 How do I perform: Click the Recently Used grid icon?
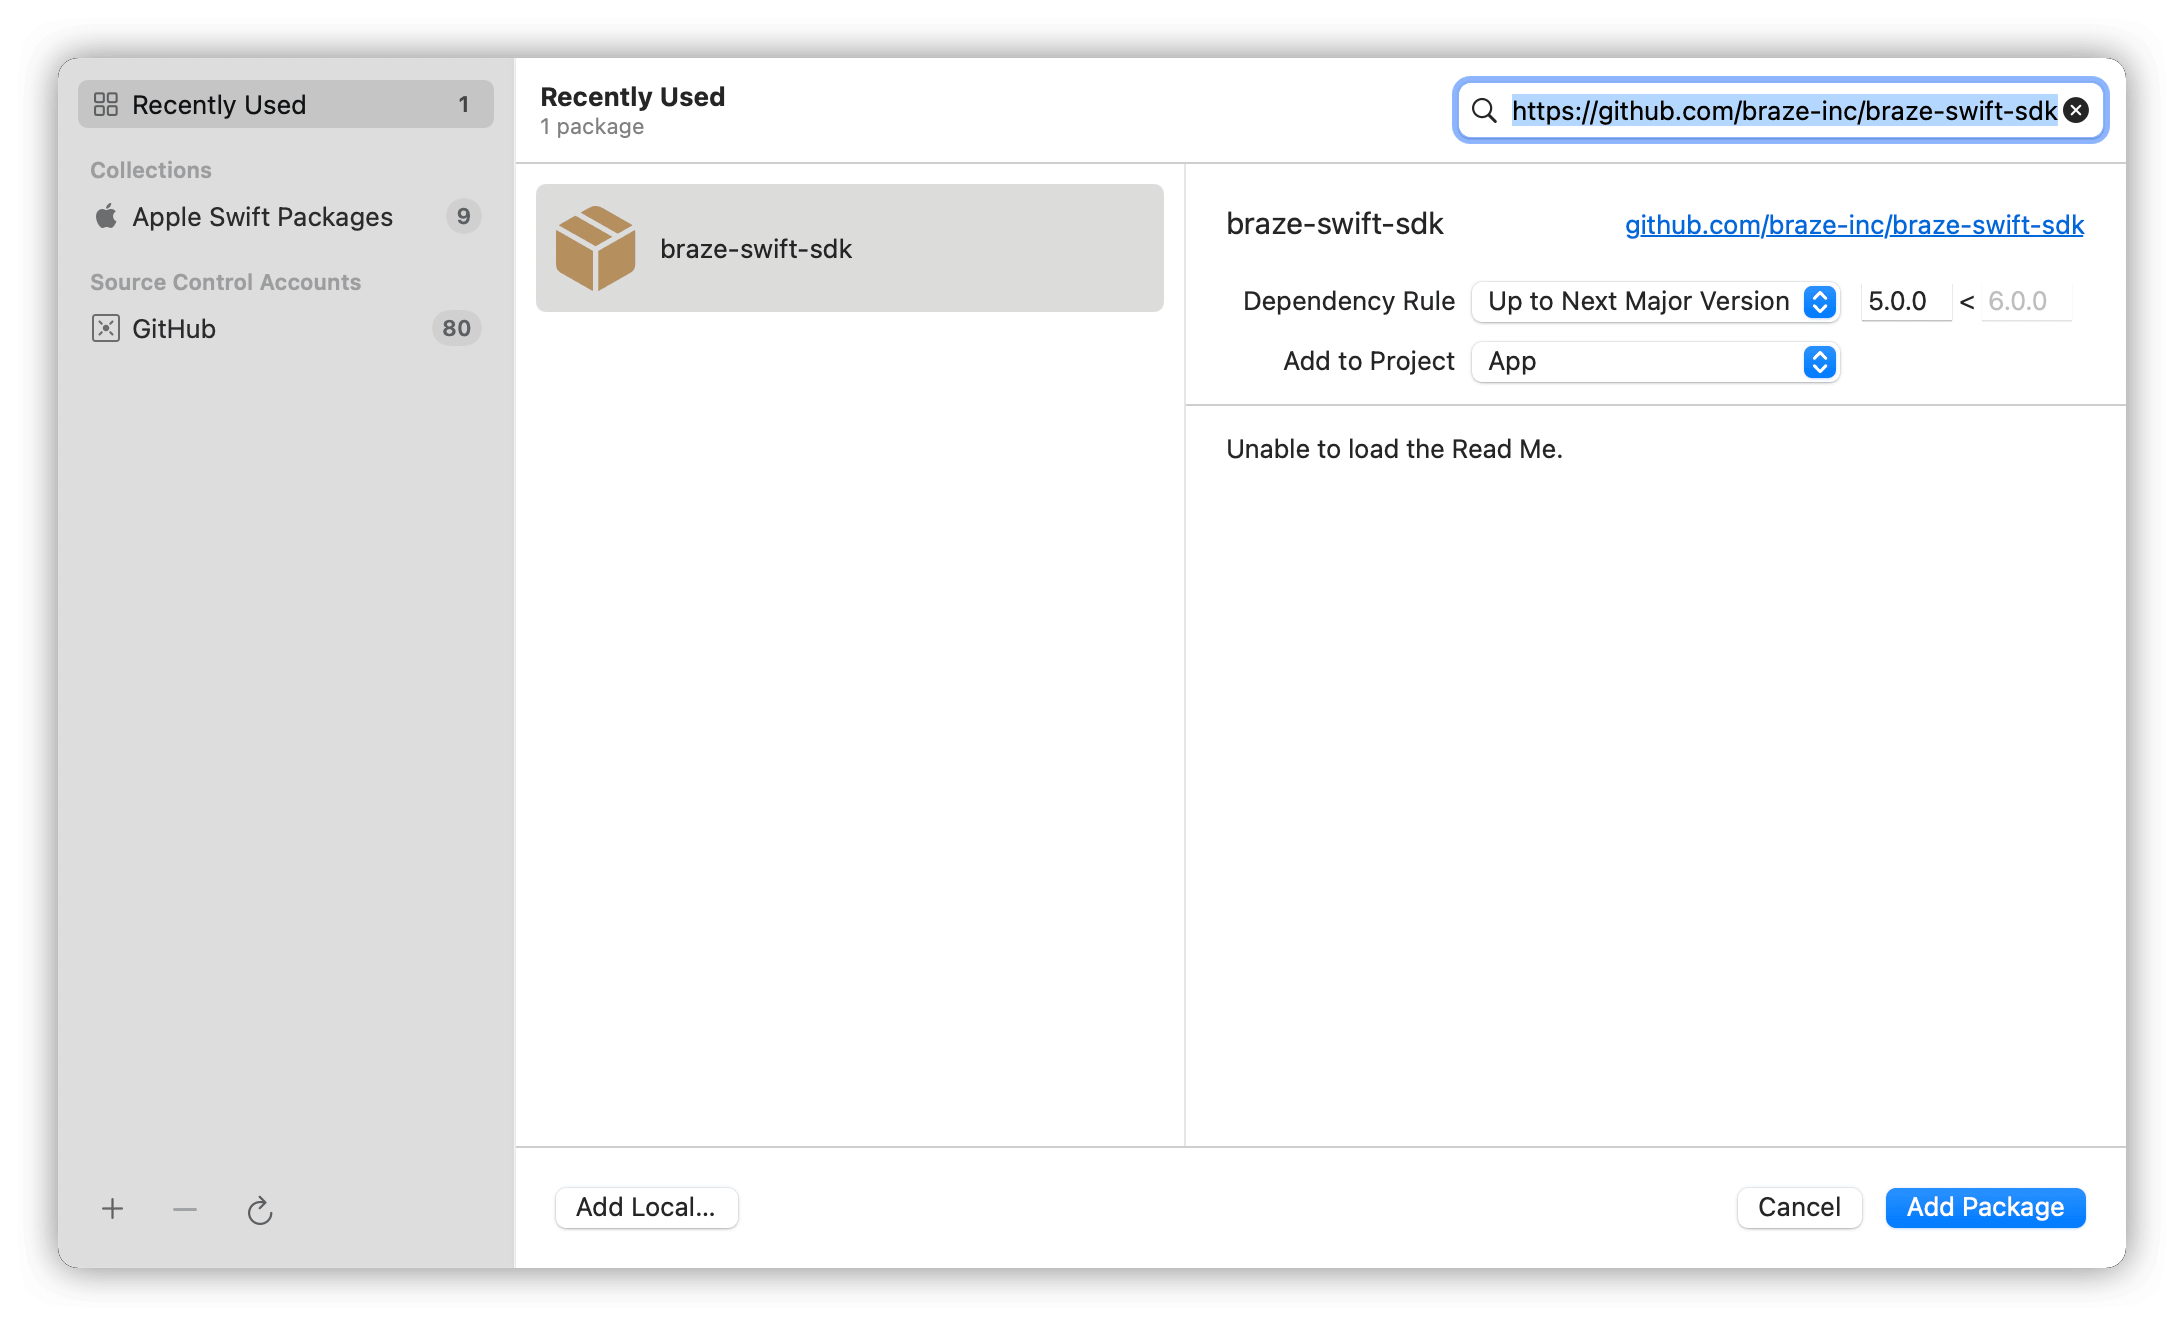pos(106,104)
